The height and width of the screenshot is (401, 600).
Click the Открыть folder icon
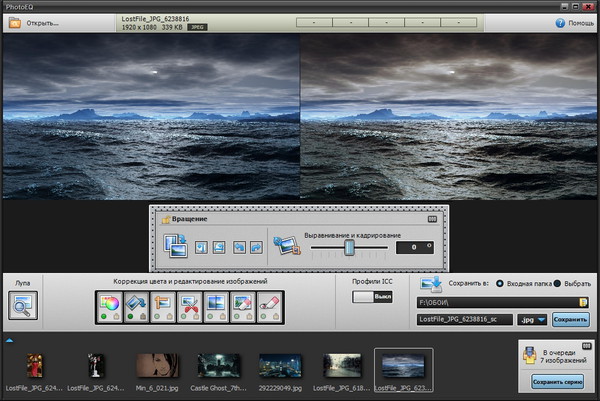point(15,23)
